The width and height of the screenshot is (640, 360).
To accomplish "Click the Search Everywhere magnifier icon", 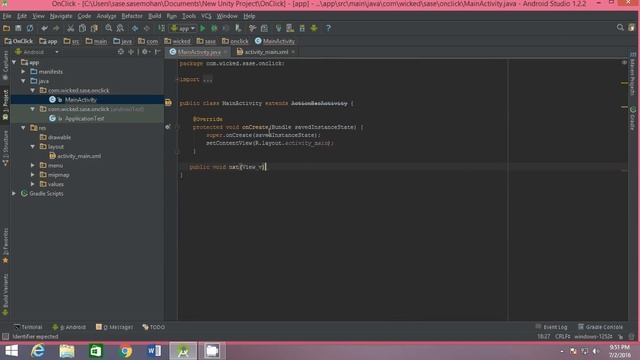I will click(620, 28).
